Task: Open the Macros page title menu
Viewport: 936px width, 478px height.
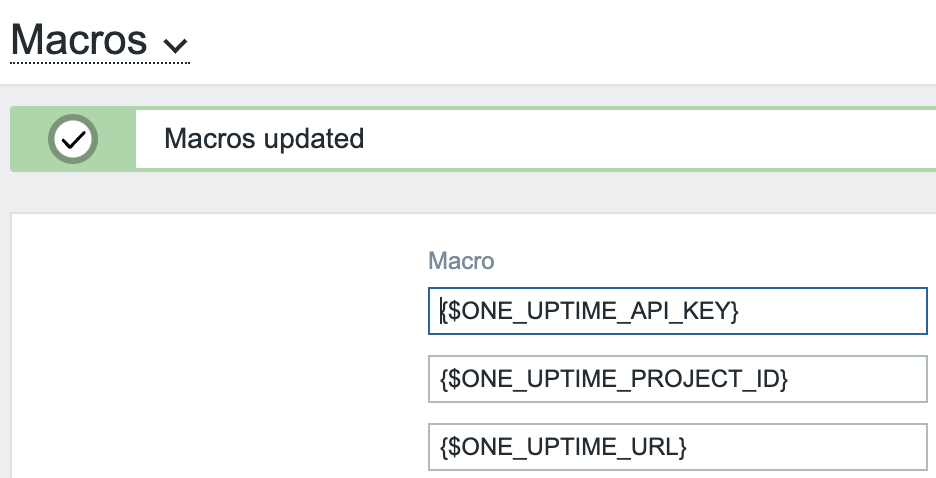Action: 99,41
